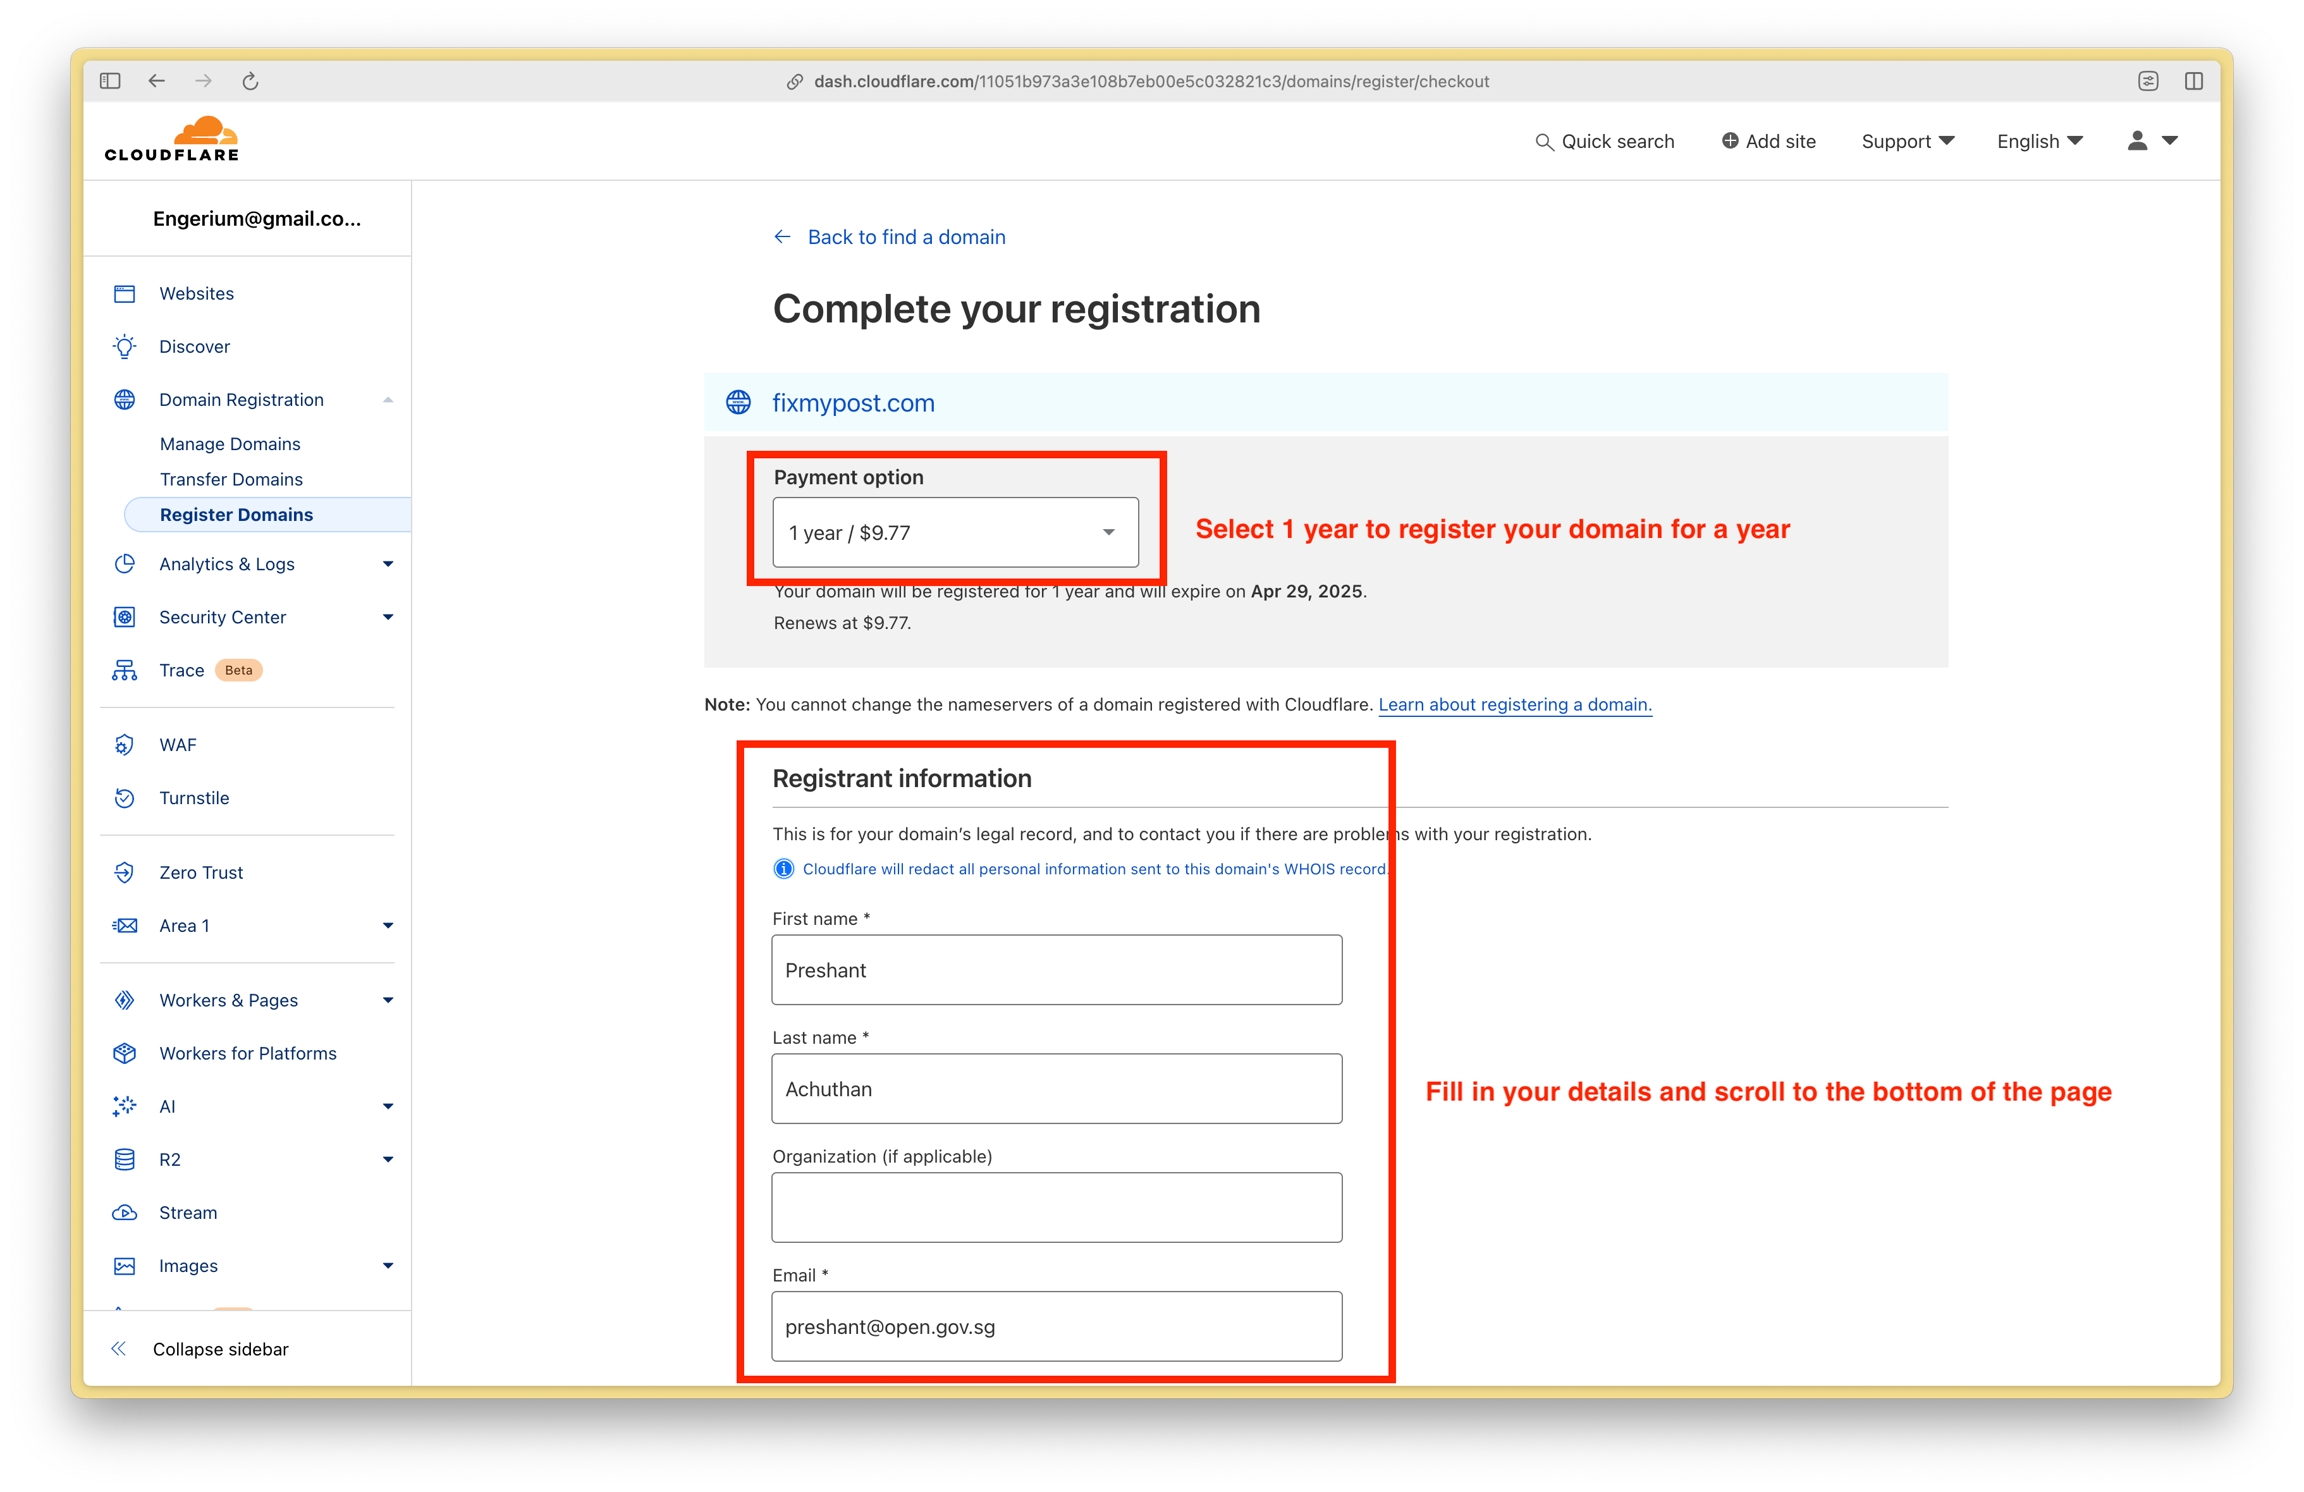2304x1492 pixels.
Task: Click the browser address bar URL
Action: click(1151, 82)
